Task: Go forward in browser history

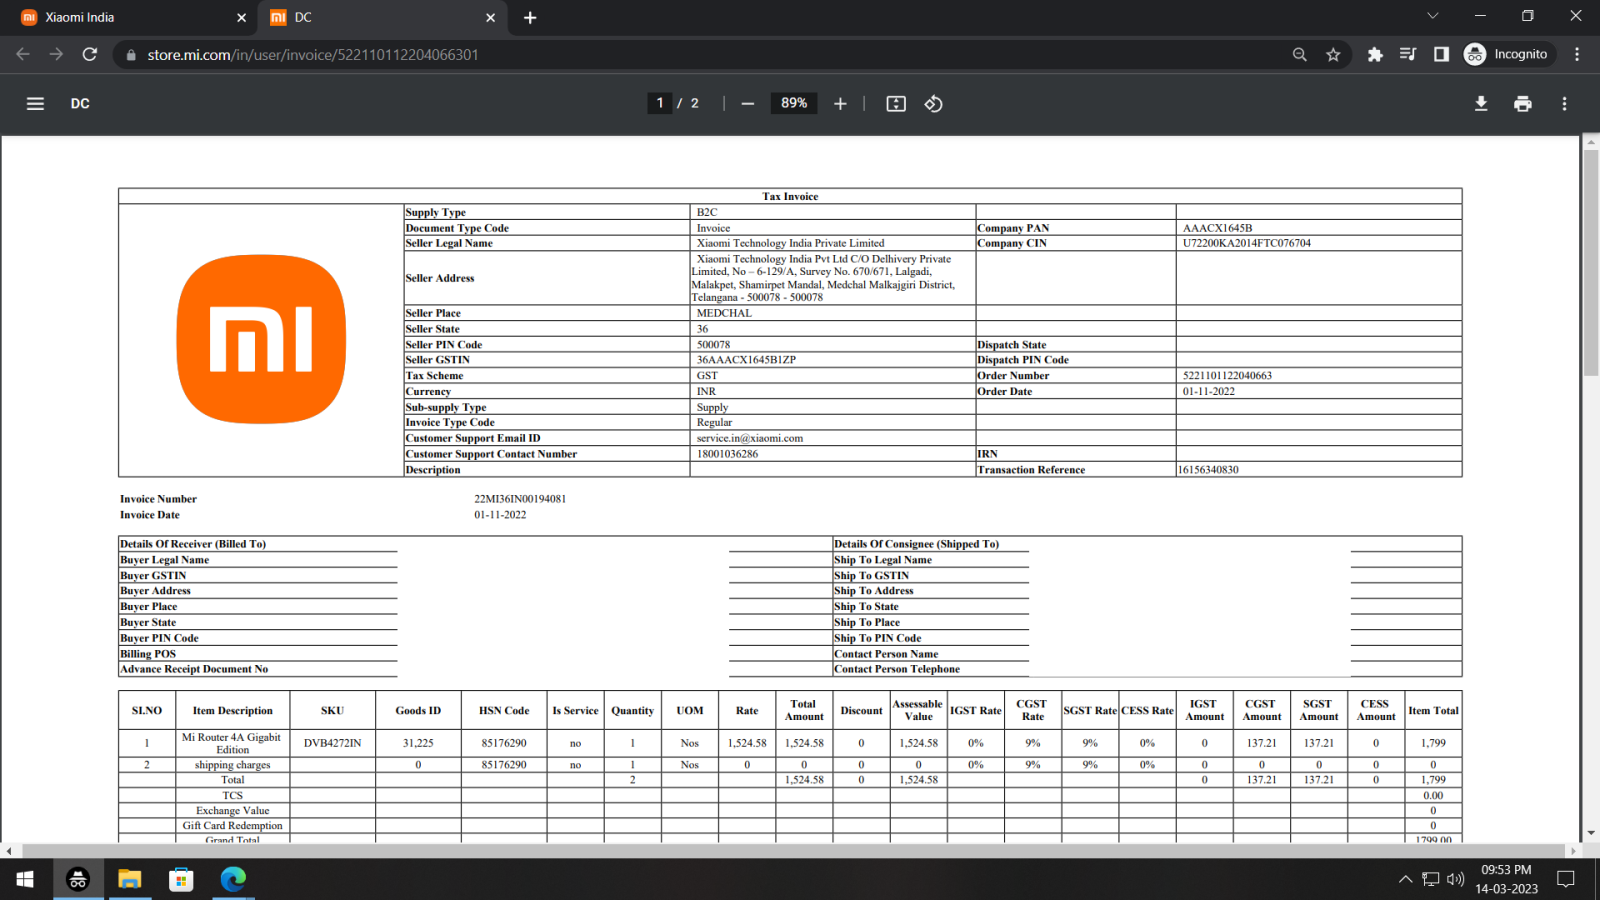Action: [x=56, y=54]
